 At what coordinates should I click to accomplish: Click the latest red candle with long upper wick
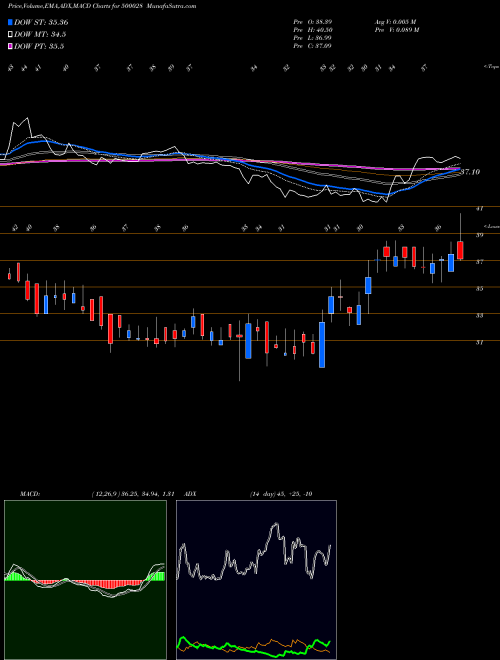click(460, 250)
